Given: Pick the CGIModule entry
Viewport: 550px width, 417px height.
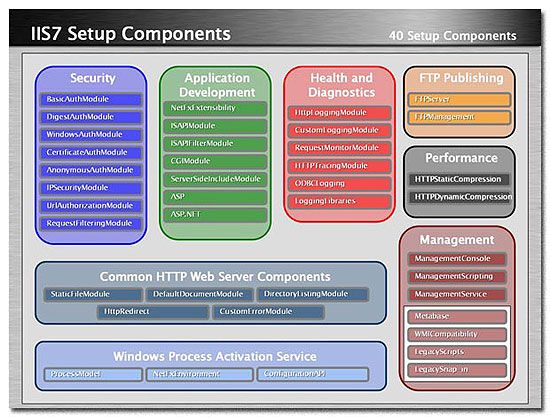Looking at the screenshot, I should pos(215,161).
